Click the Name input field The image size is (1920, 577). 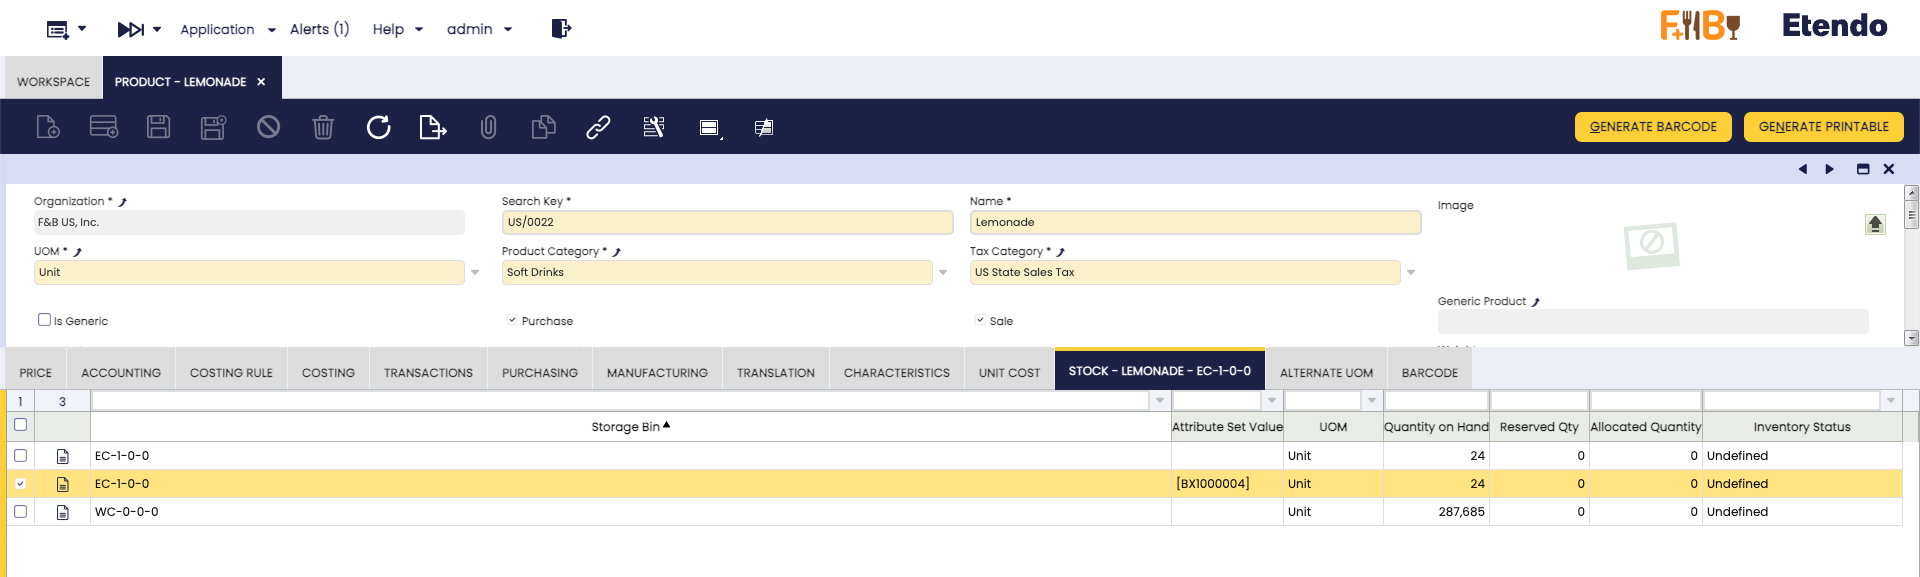pyautogui.click(x=1194, y=222)
